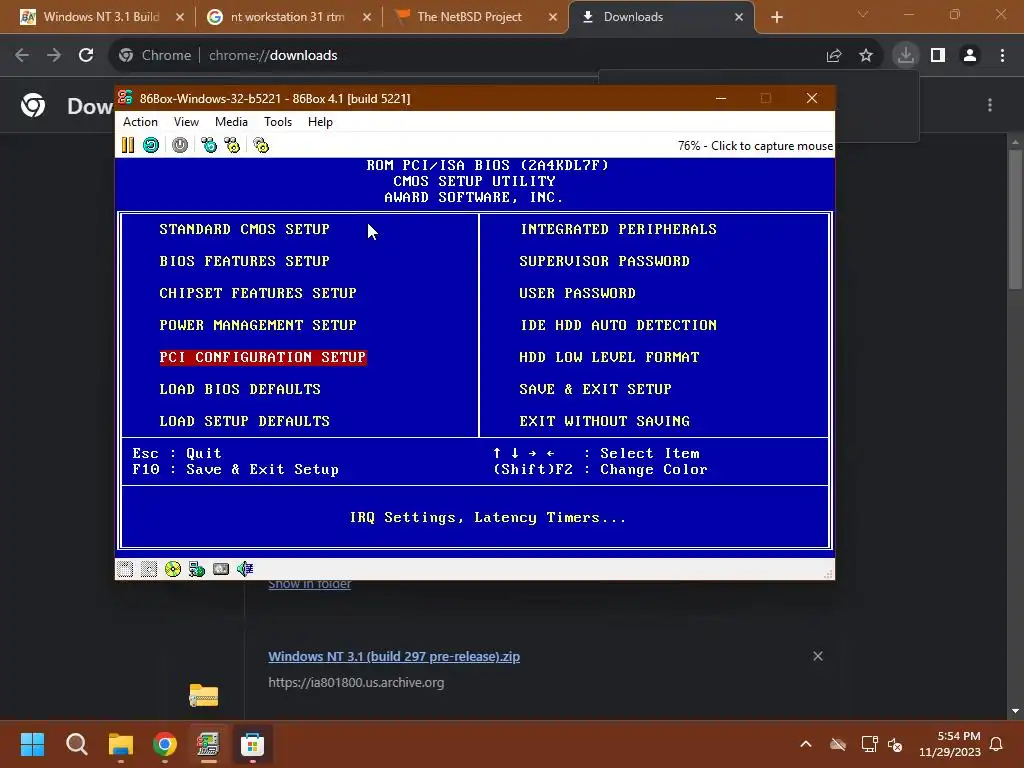Switch to The NetBSD Project tab

pyautogui.click(x=470, y=17)
